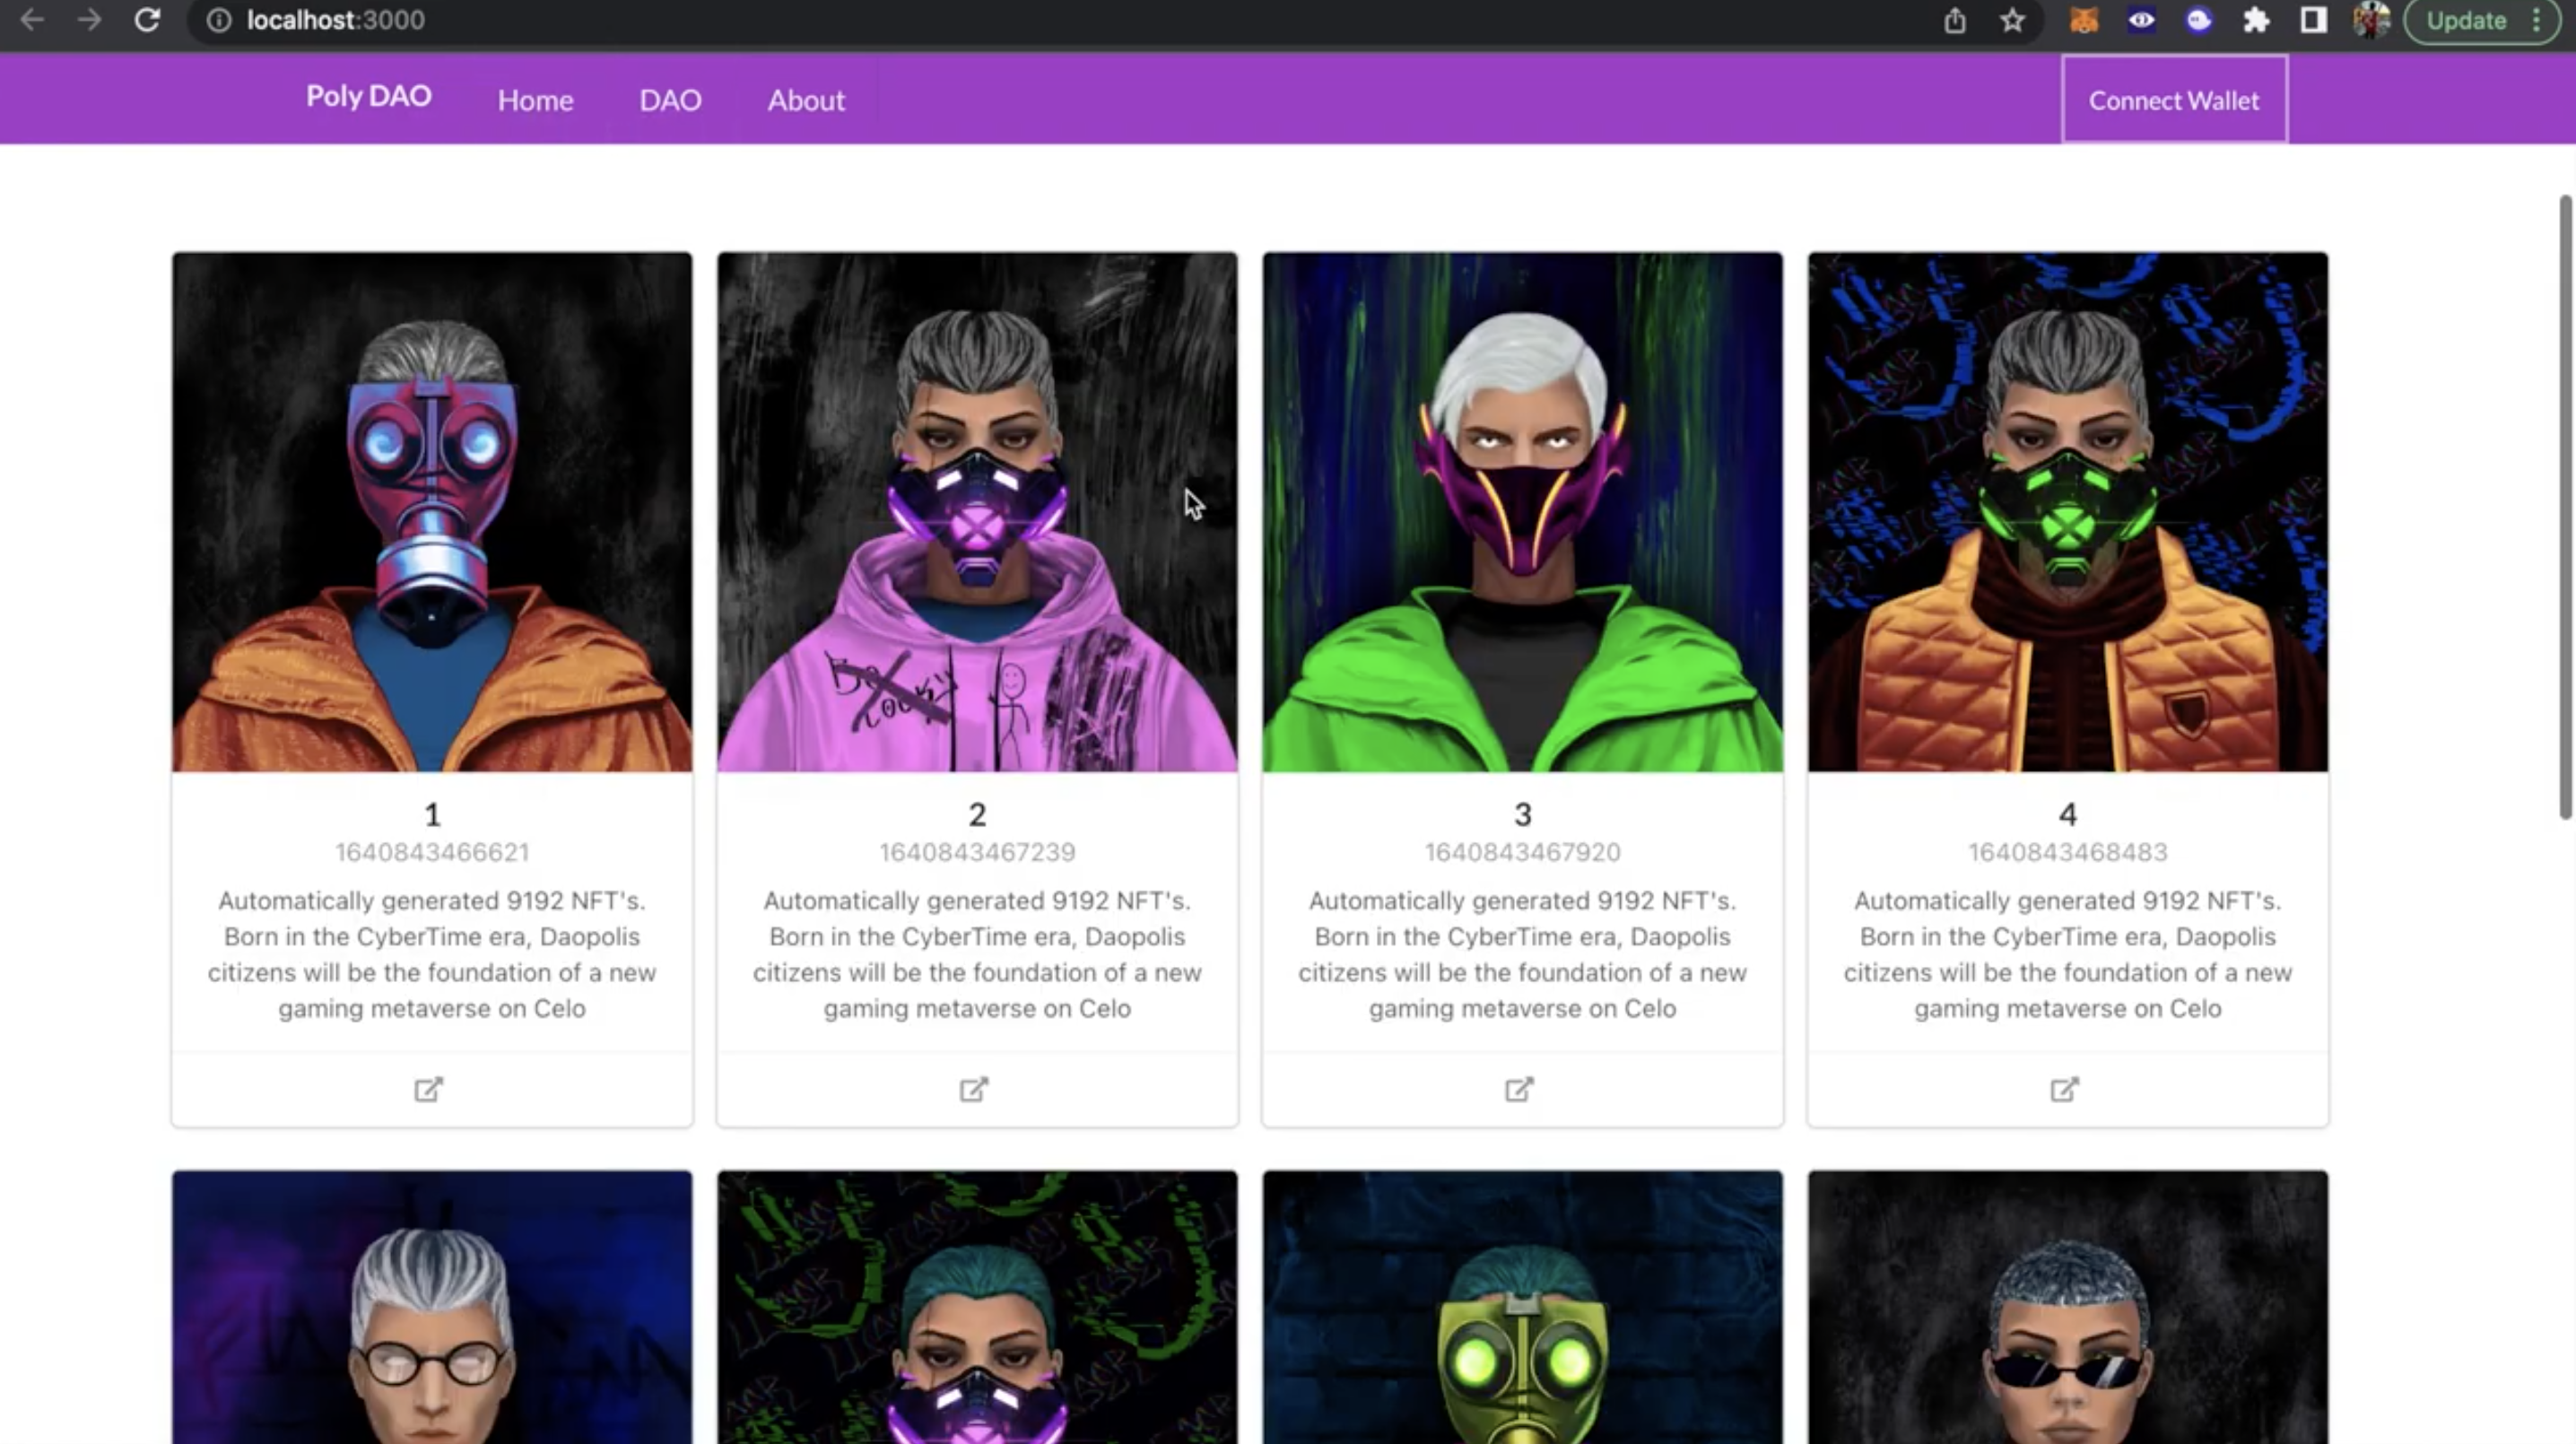Open Chrome three-dot menu

(2537, 20)
